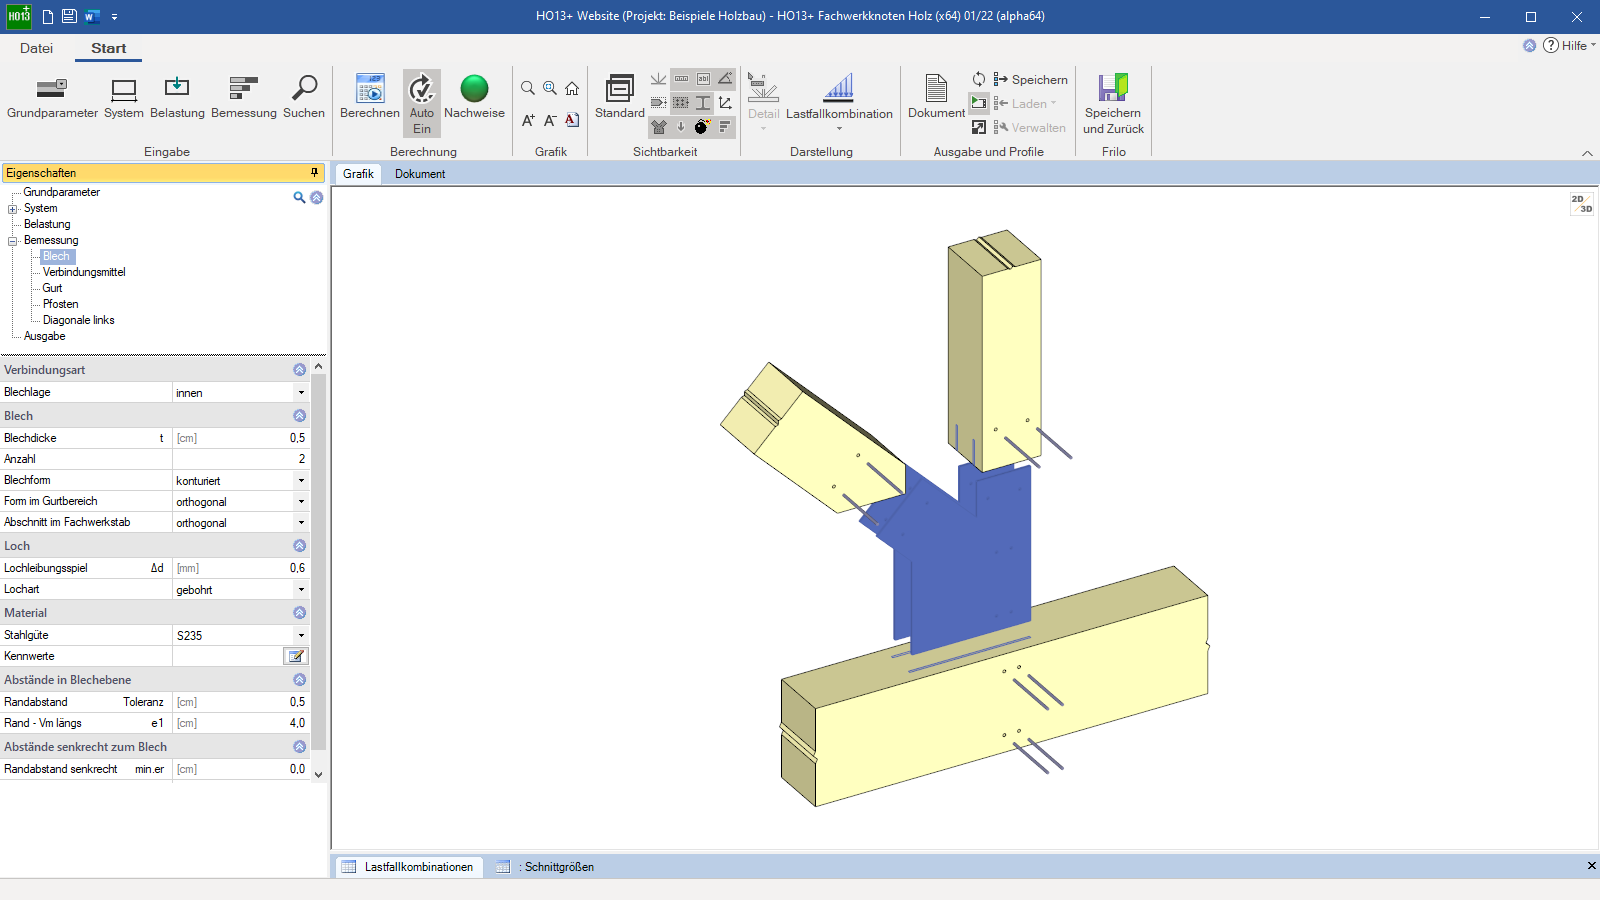Click the refresh arrows icon near Dokument
This screenshot has height=900, width=1600.
pyautogui.click(x=979, y=79)
